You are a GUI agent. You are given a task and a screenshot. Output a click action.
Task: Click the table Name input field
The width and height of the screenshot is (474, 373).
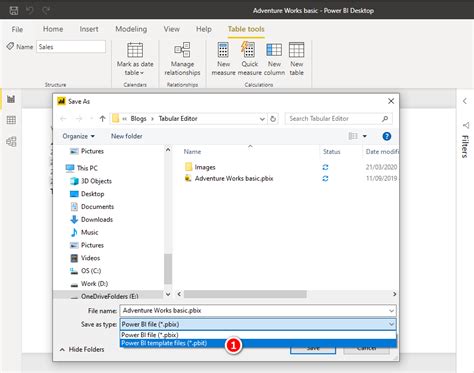pyautogui.click(x=71, y=47)
